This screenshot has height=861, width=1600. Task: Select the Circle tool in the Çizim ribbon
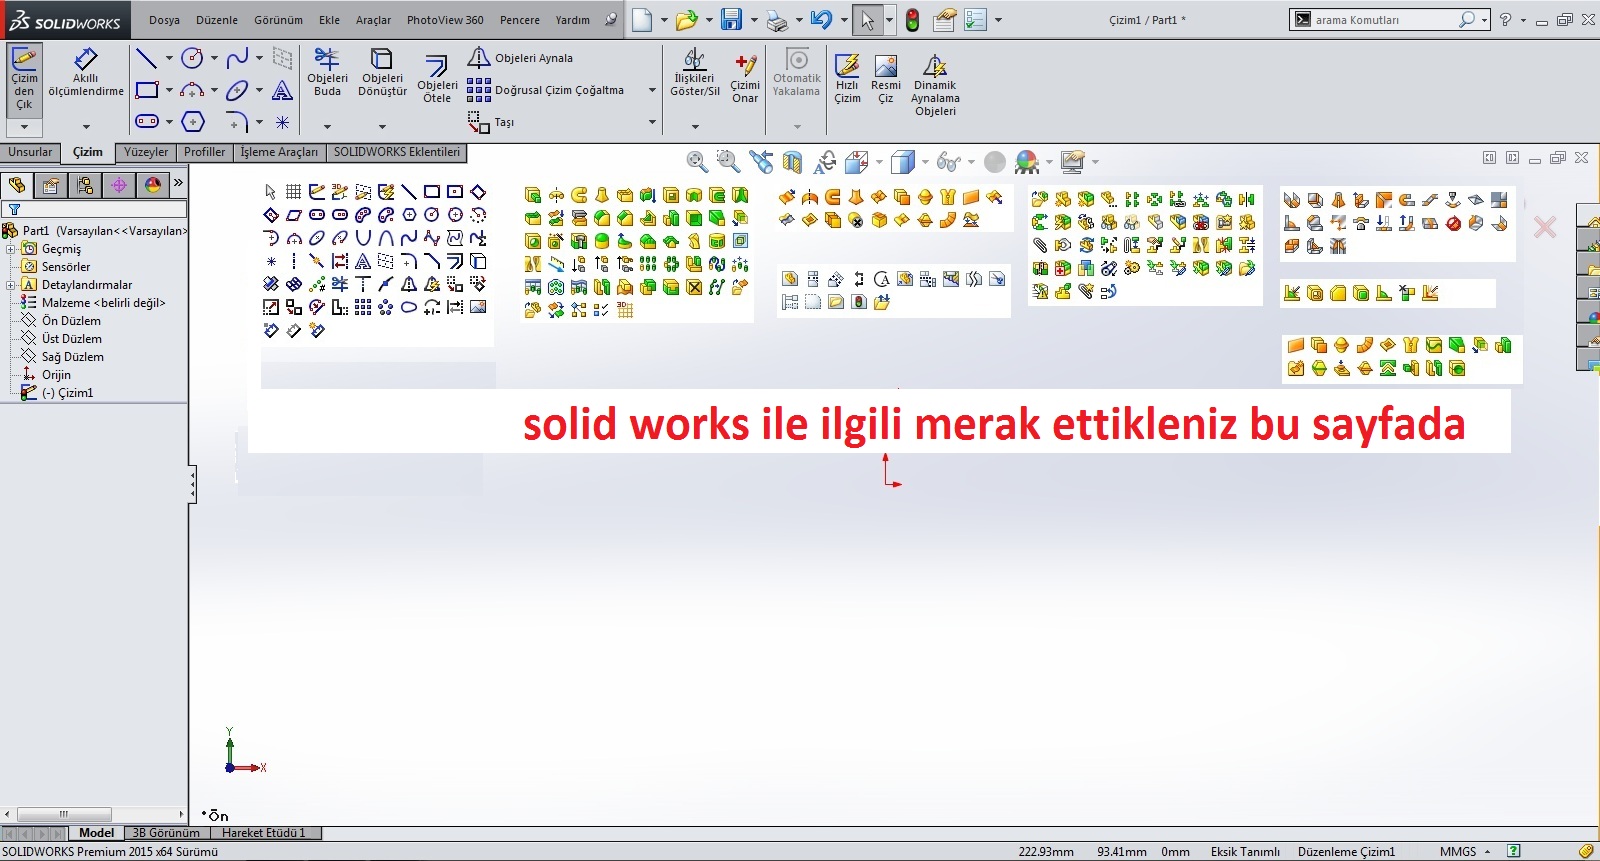tap(192, 58)
